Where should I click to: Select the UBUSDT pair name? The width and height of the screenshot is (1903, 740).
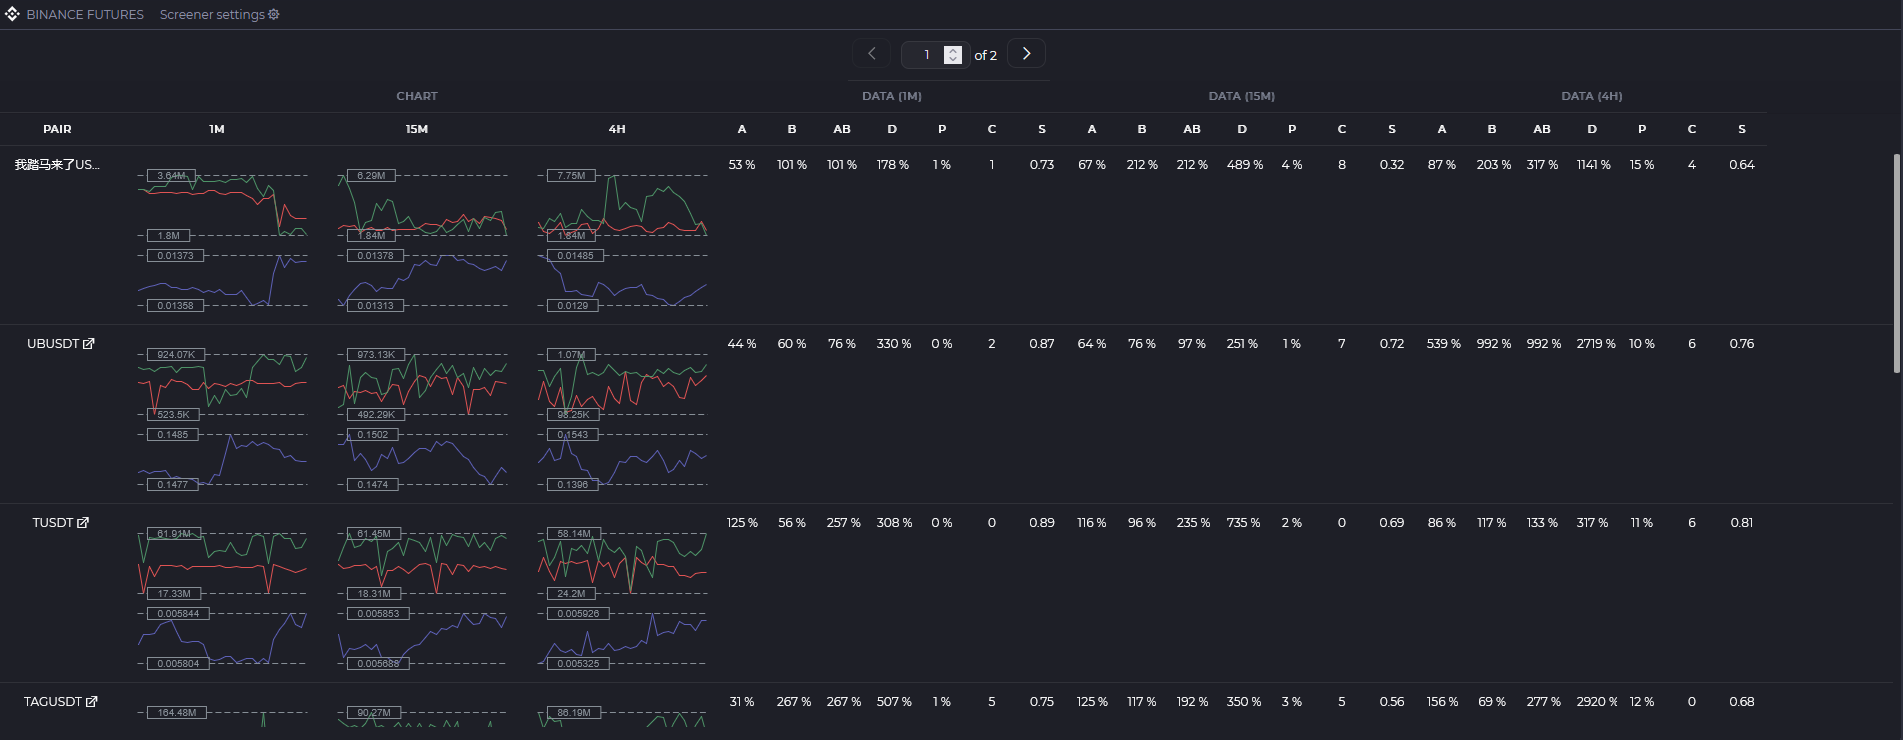pos(53,343)
